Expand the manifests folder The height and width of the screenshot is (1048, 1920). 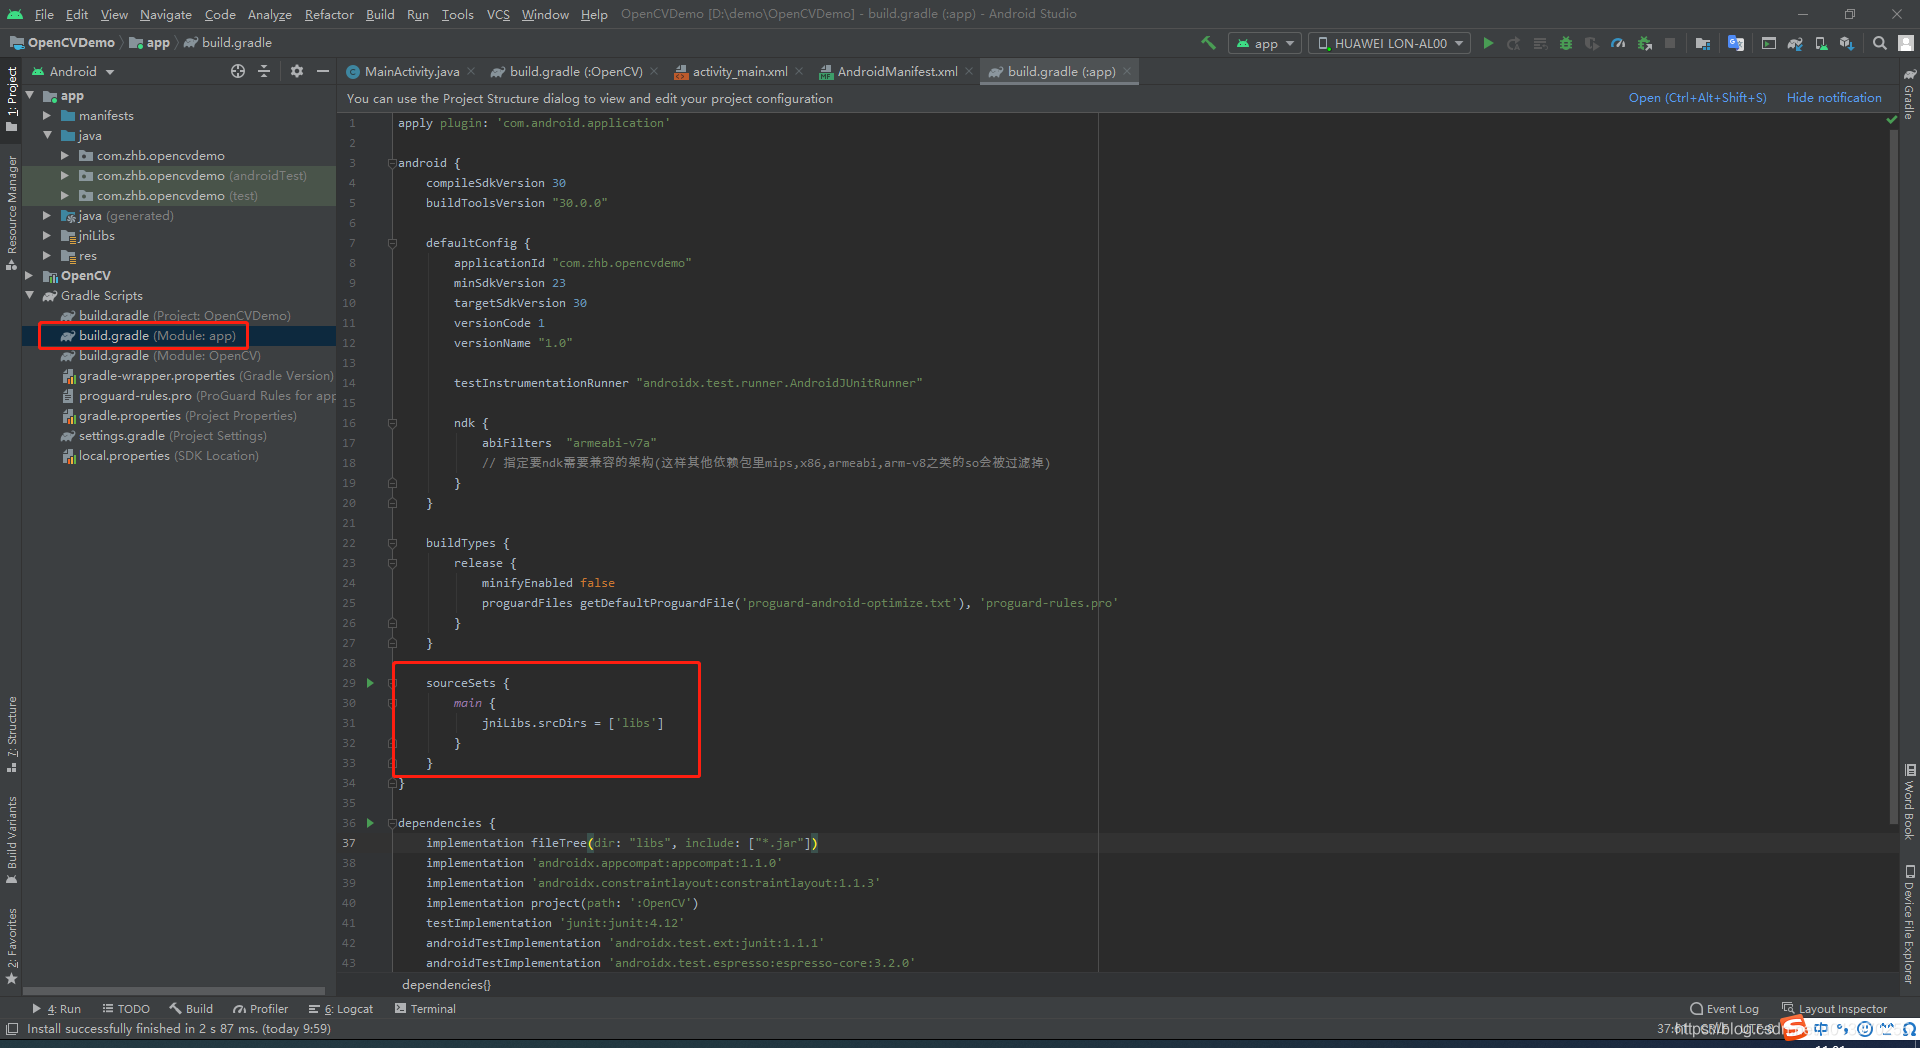tap(47, 115)
